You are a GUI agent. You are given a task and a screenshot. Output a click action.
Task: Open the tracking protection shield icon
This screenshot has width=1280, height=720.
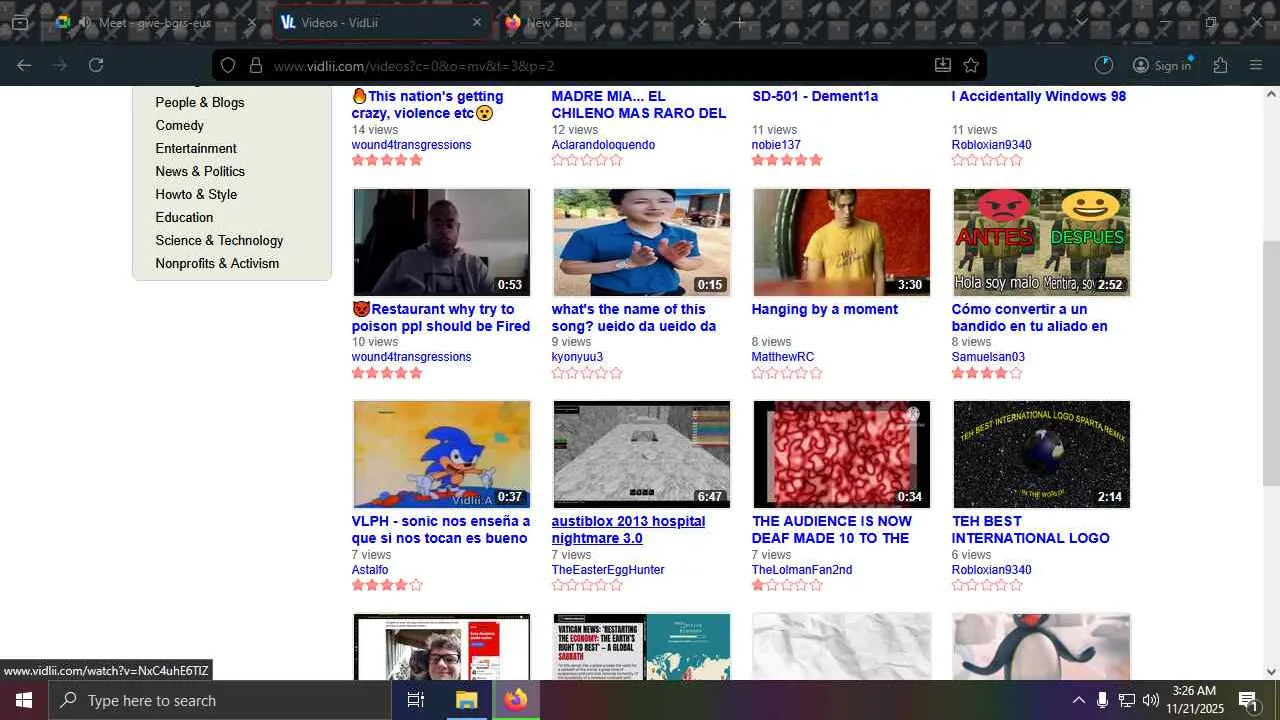click(x=228, y=65)
